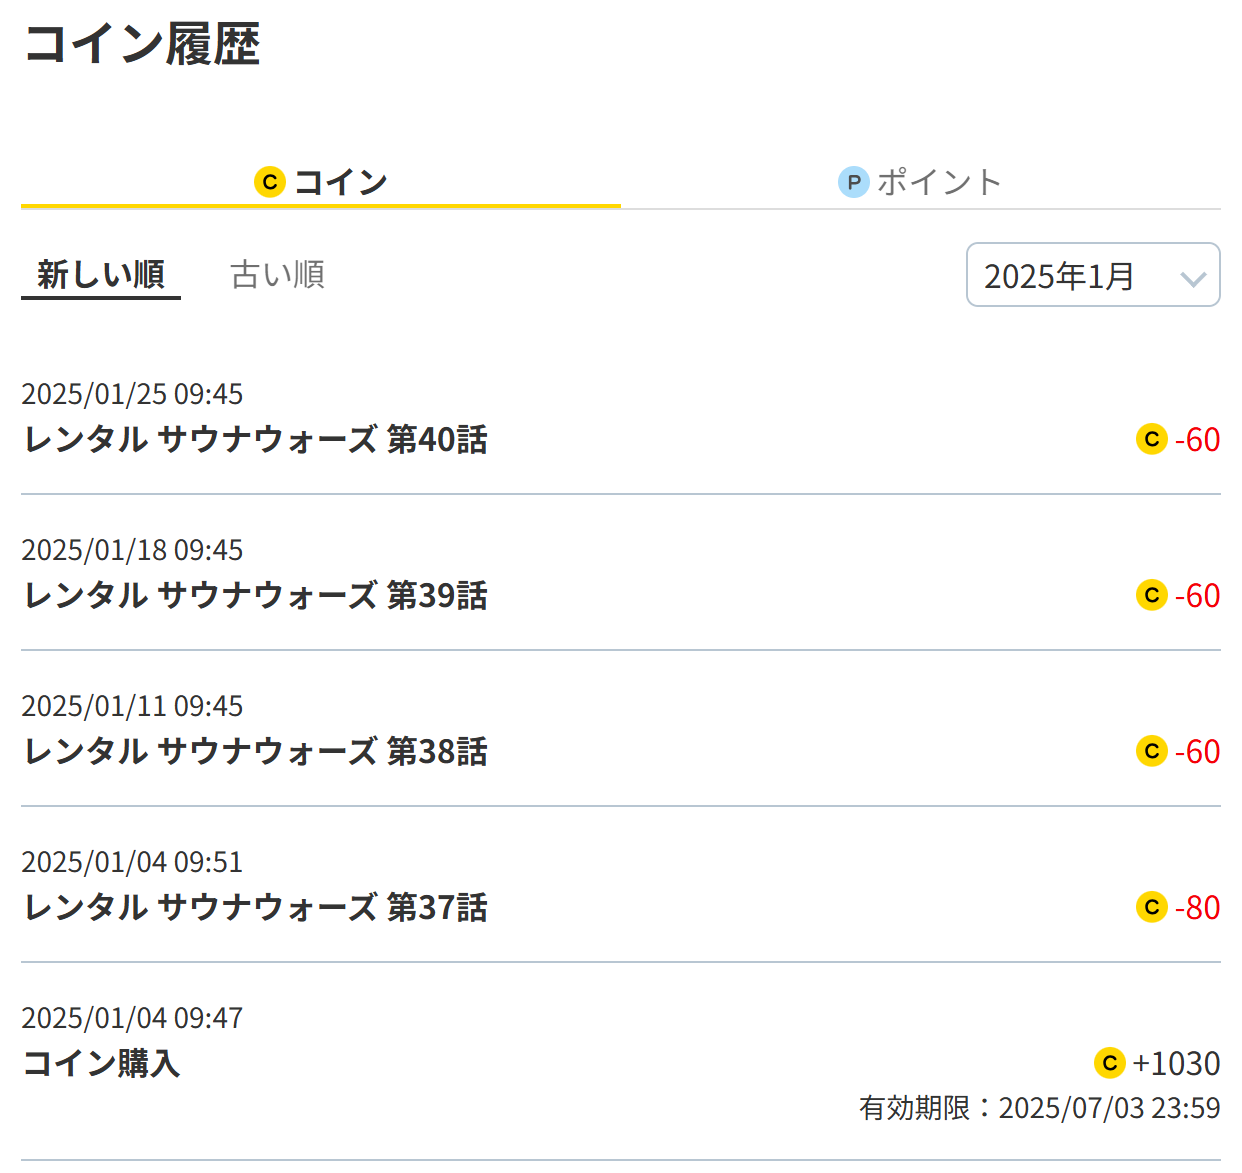
Task: Sort history by 新しい順
Action: [101, 274]
